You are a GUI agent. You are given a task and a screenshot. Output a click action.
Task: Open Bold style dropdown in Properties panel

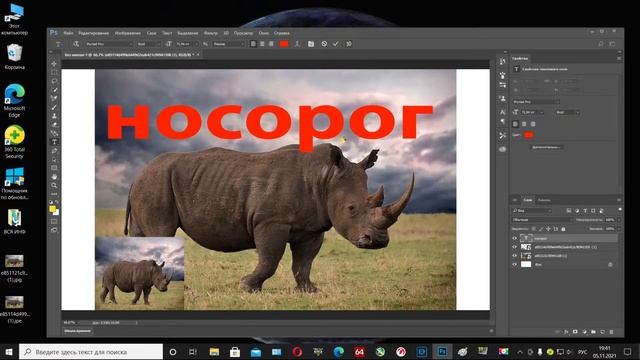pos(567,112)
